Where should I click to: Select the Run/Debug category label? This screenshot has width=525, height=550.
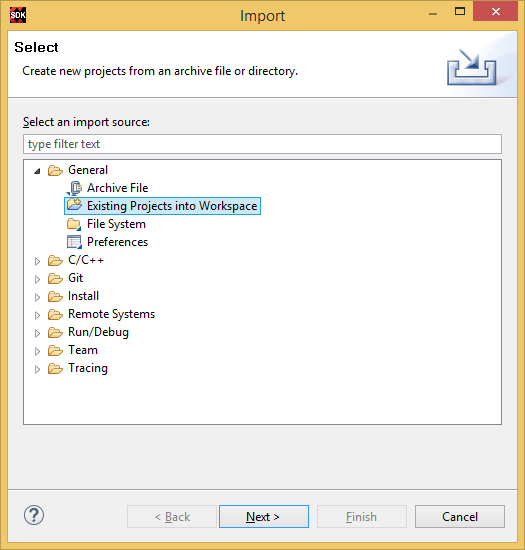point(98,332)
